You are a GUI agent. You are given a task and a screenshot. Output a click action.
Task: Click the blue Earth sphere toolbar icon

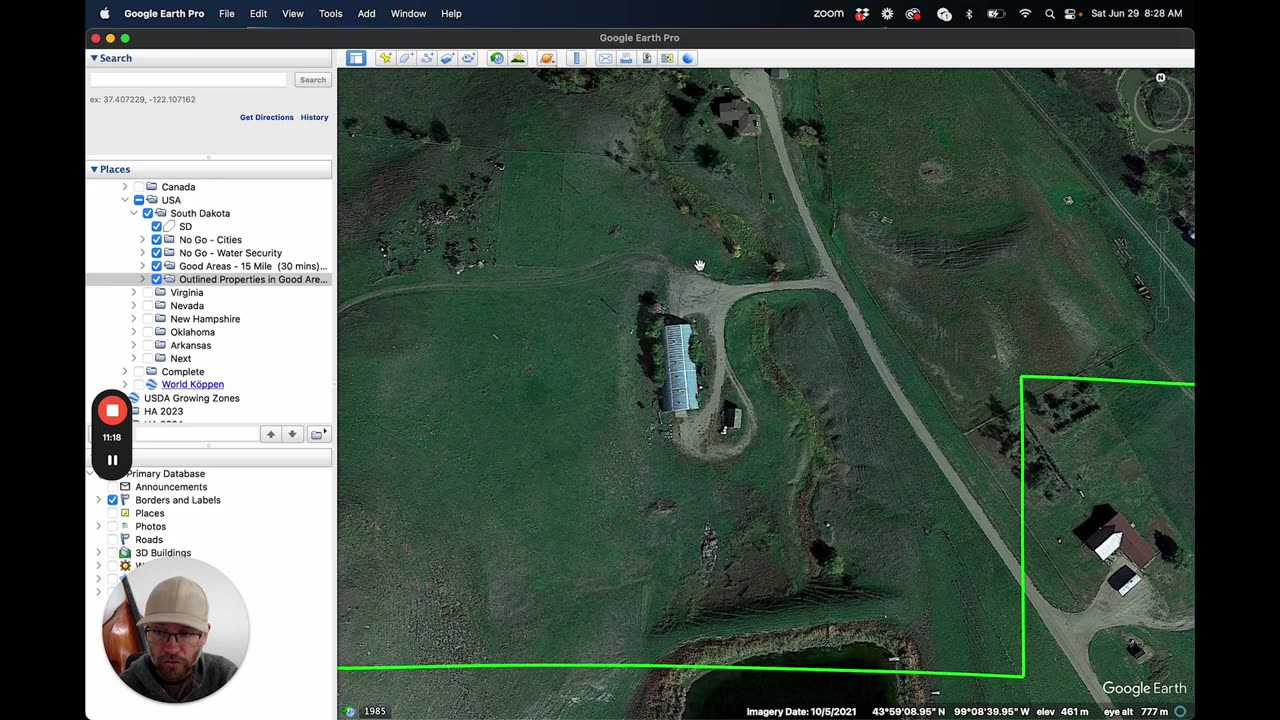[x=688, y=58]
